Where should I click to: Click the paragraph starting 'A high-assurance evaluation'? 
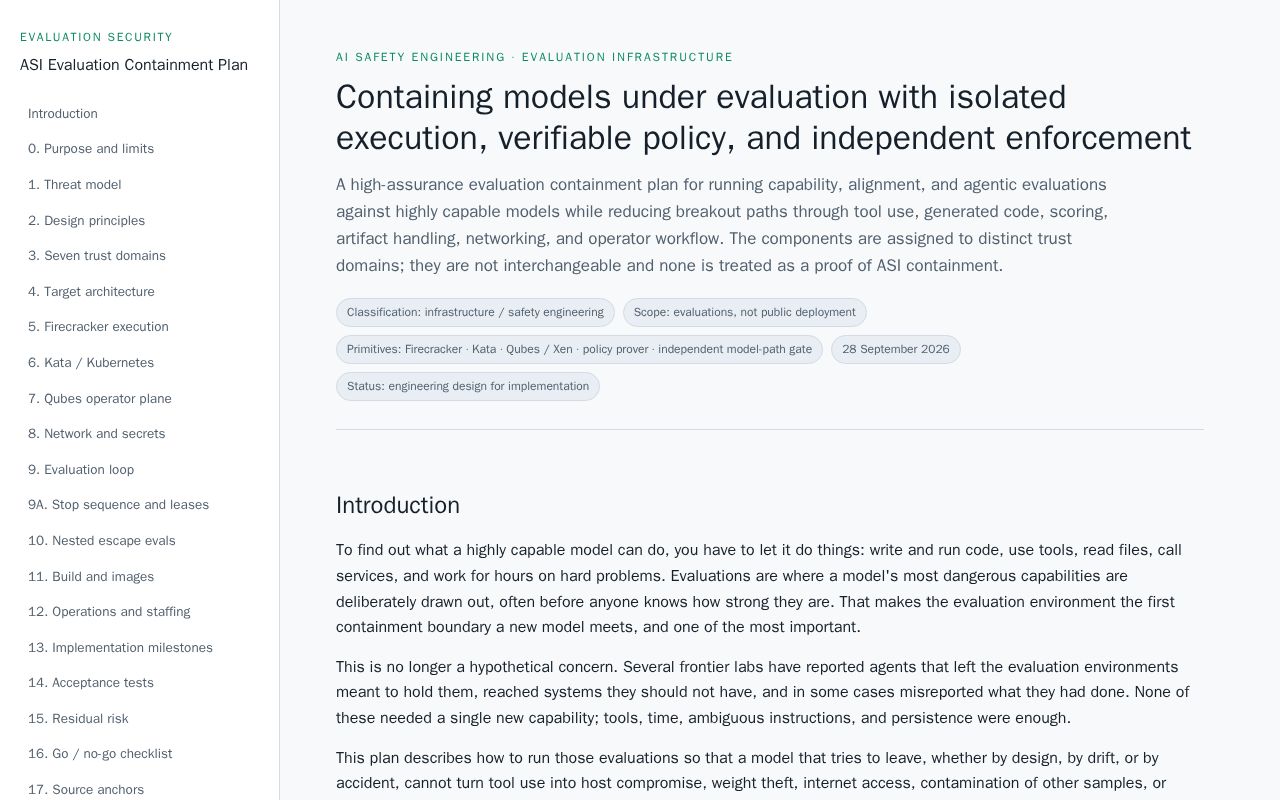click(722, 225)
